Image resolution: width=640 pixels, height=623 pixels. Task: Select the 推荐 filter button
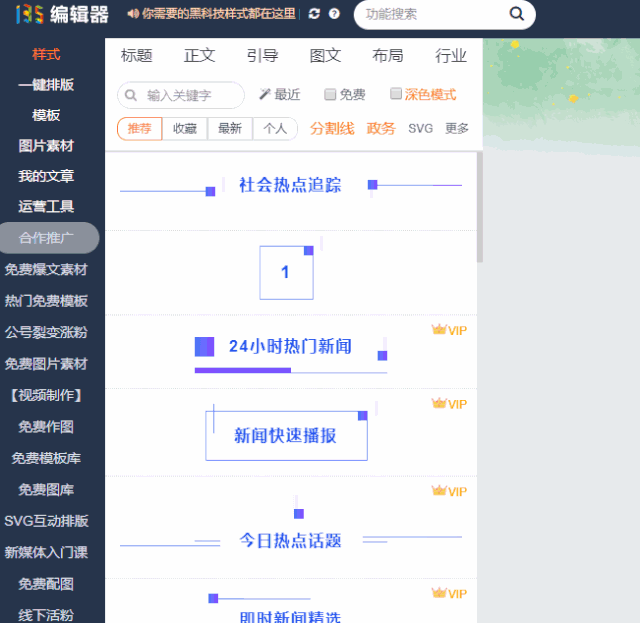(140, 129)
